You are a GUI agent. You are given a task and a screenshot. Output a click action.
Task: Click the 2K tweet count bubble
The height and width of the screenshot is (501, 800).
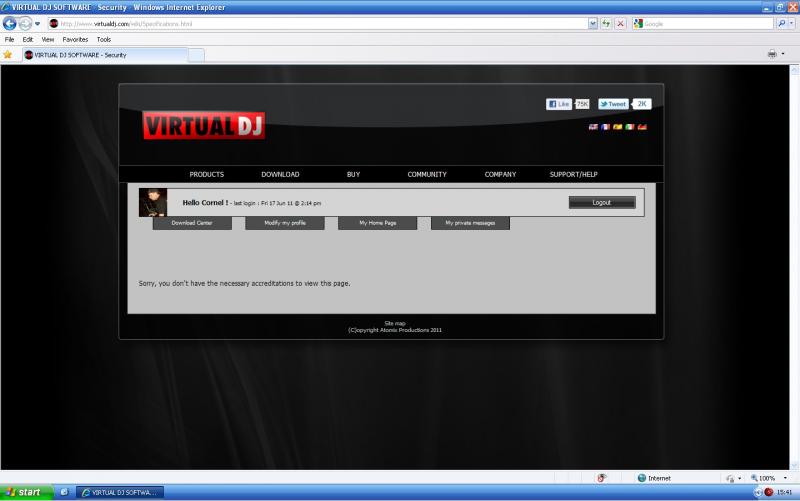coord(642,104)
